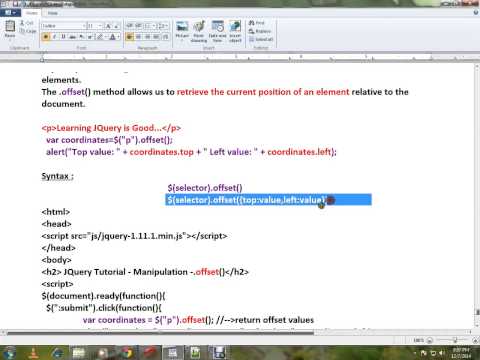480x360 pixels.
Task: Click the taskbar volume icon
Action: (x=442, y=352)
